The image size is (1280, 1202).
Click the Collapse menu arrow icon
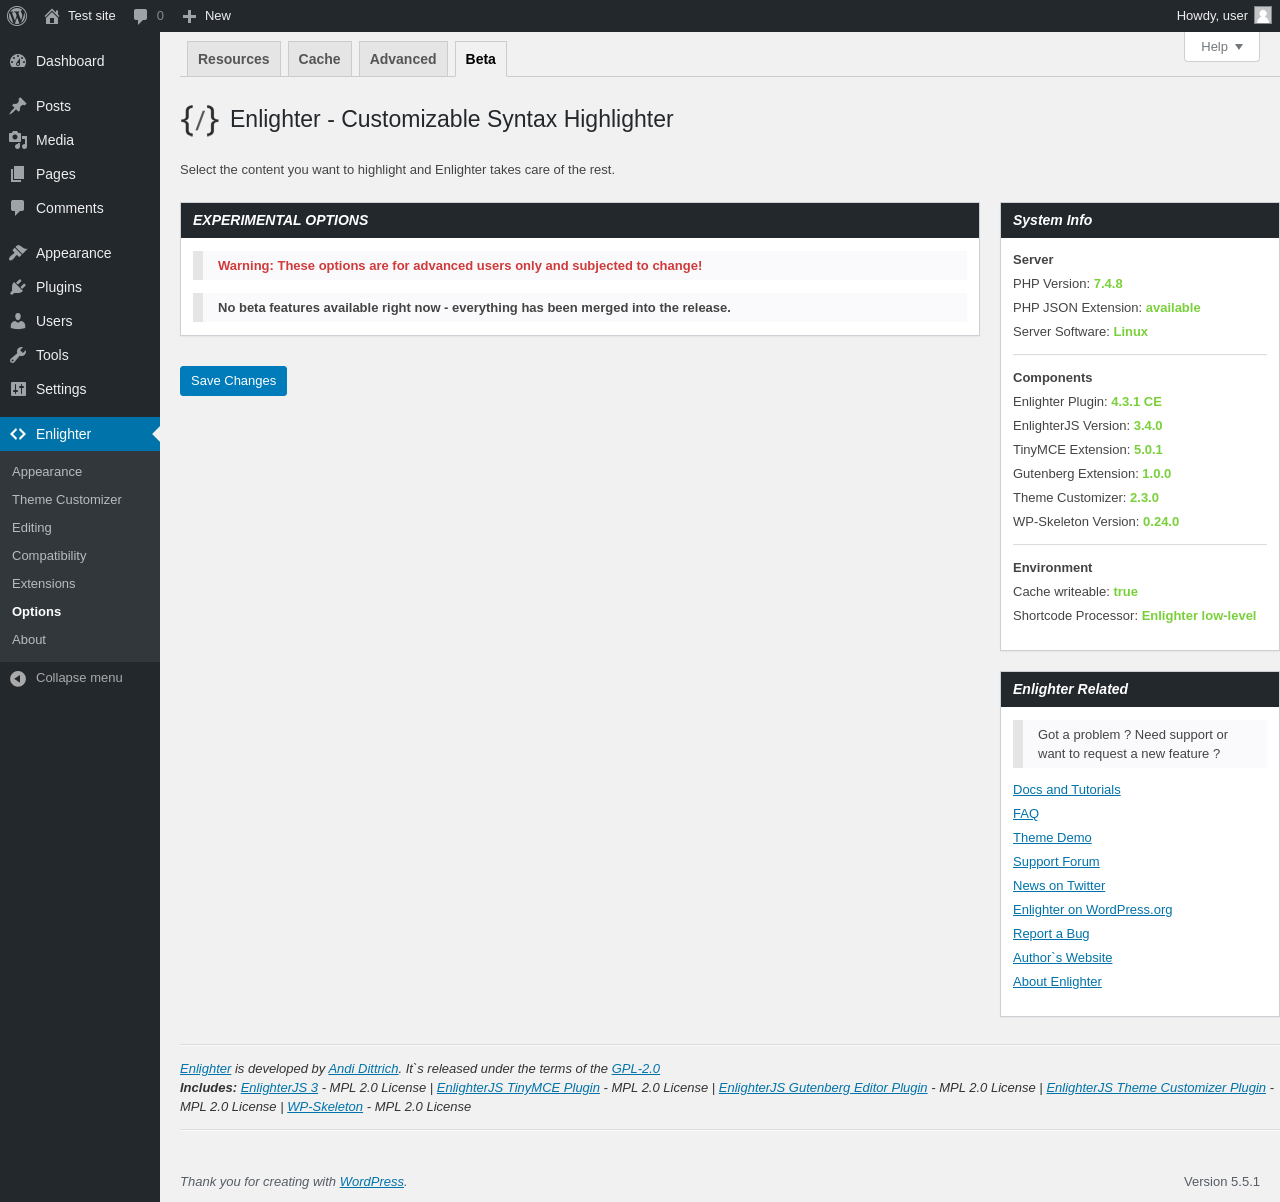pyautogui.click(x=18, y=679)
